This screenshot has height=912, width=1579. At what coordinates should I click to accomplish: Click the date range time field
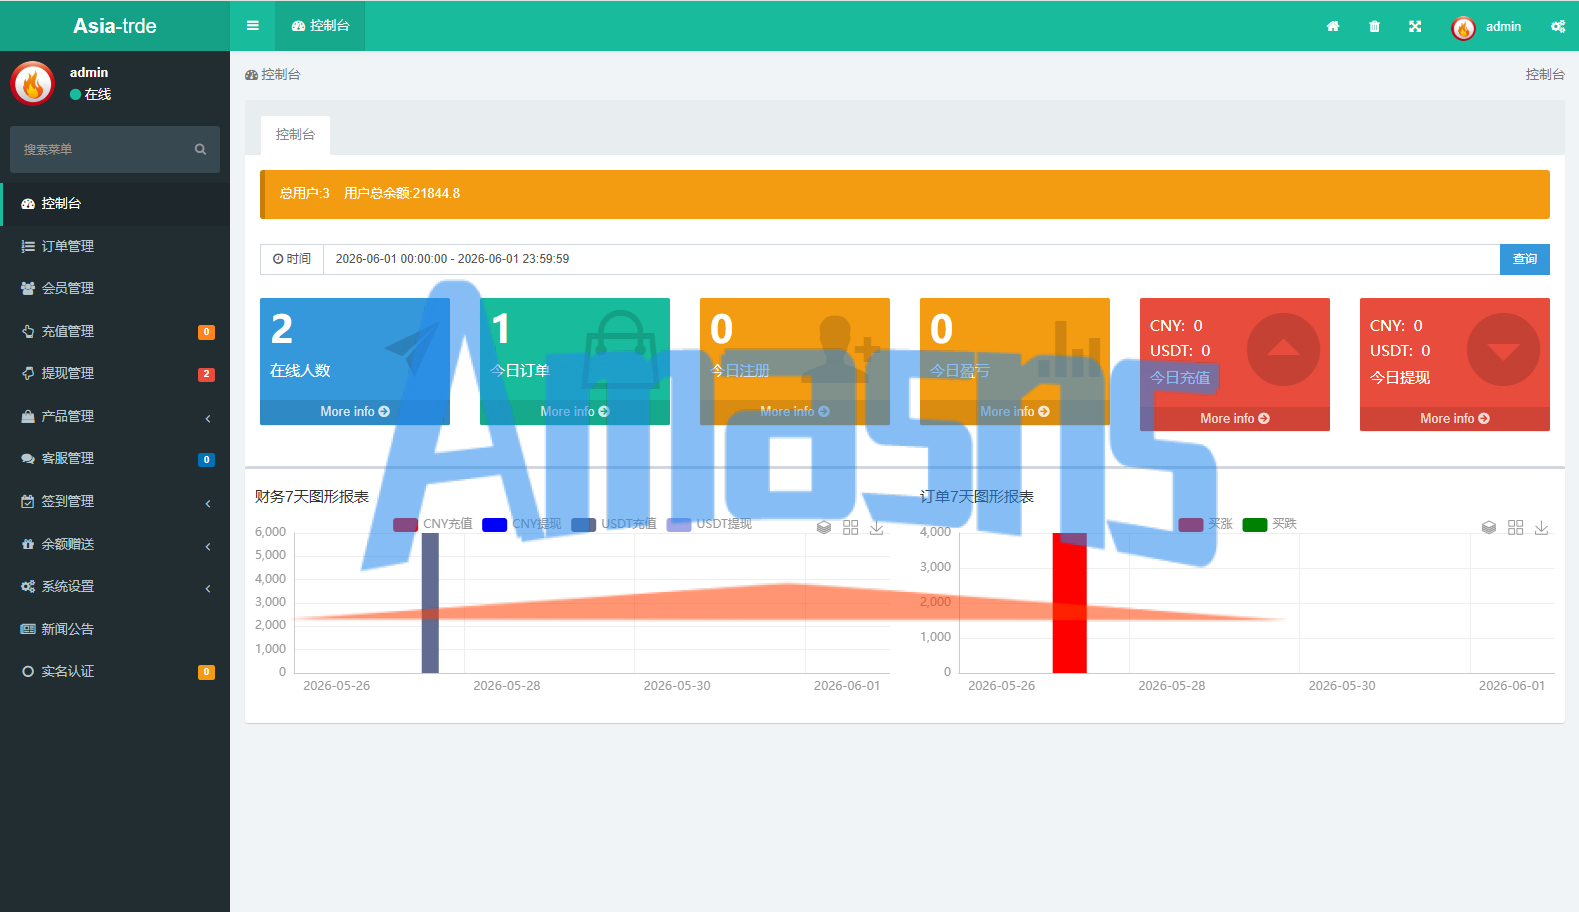pyautogui.click(x=911, y=259)
